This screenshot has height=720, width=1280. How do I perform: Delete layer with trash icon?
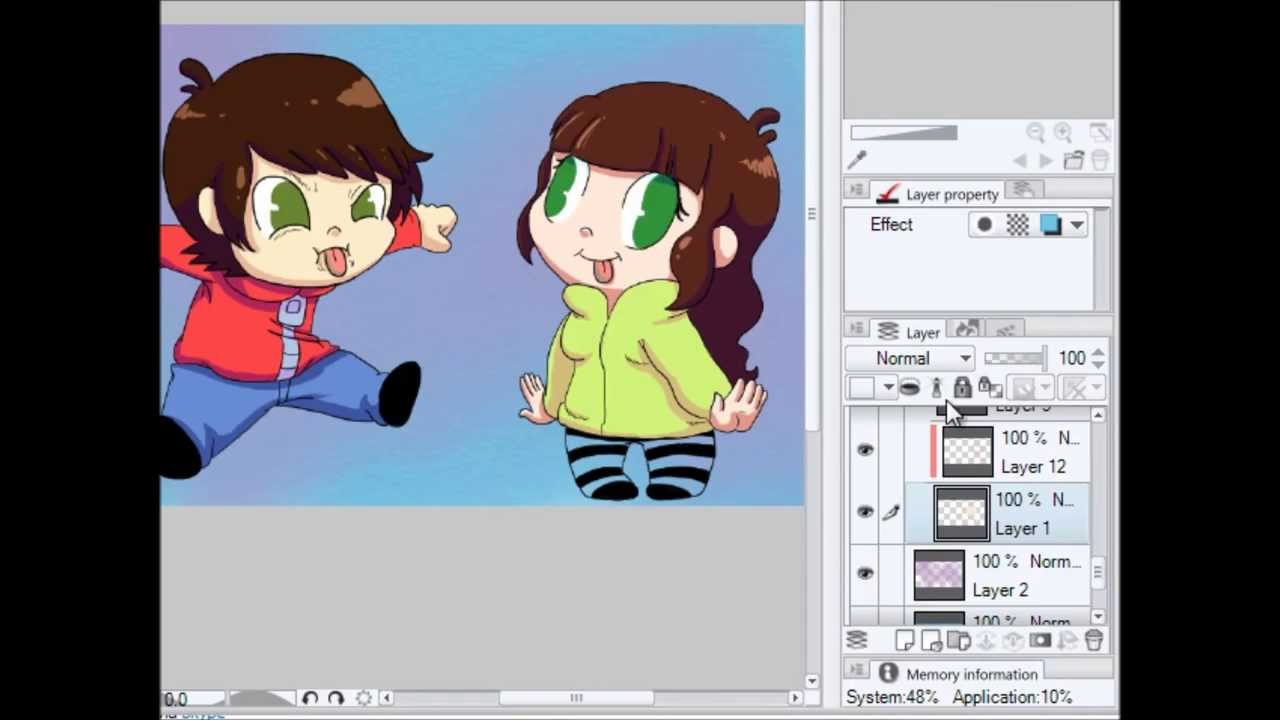[1093, 641]
